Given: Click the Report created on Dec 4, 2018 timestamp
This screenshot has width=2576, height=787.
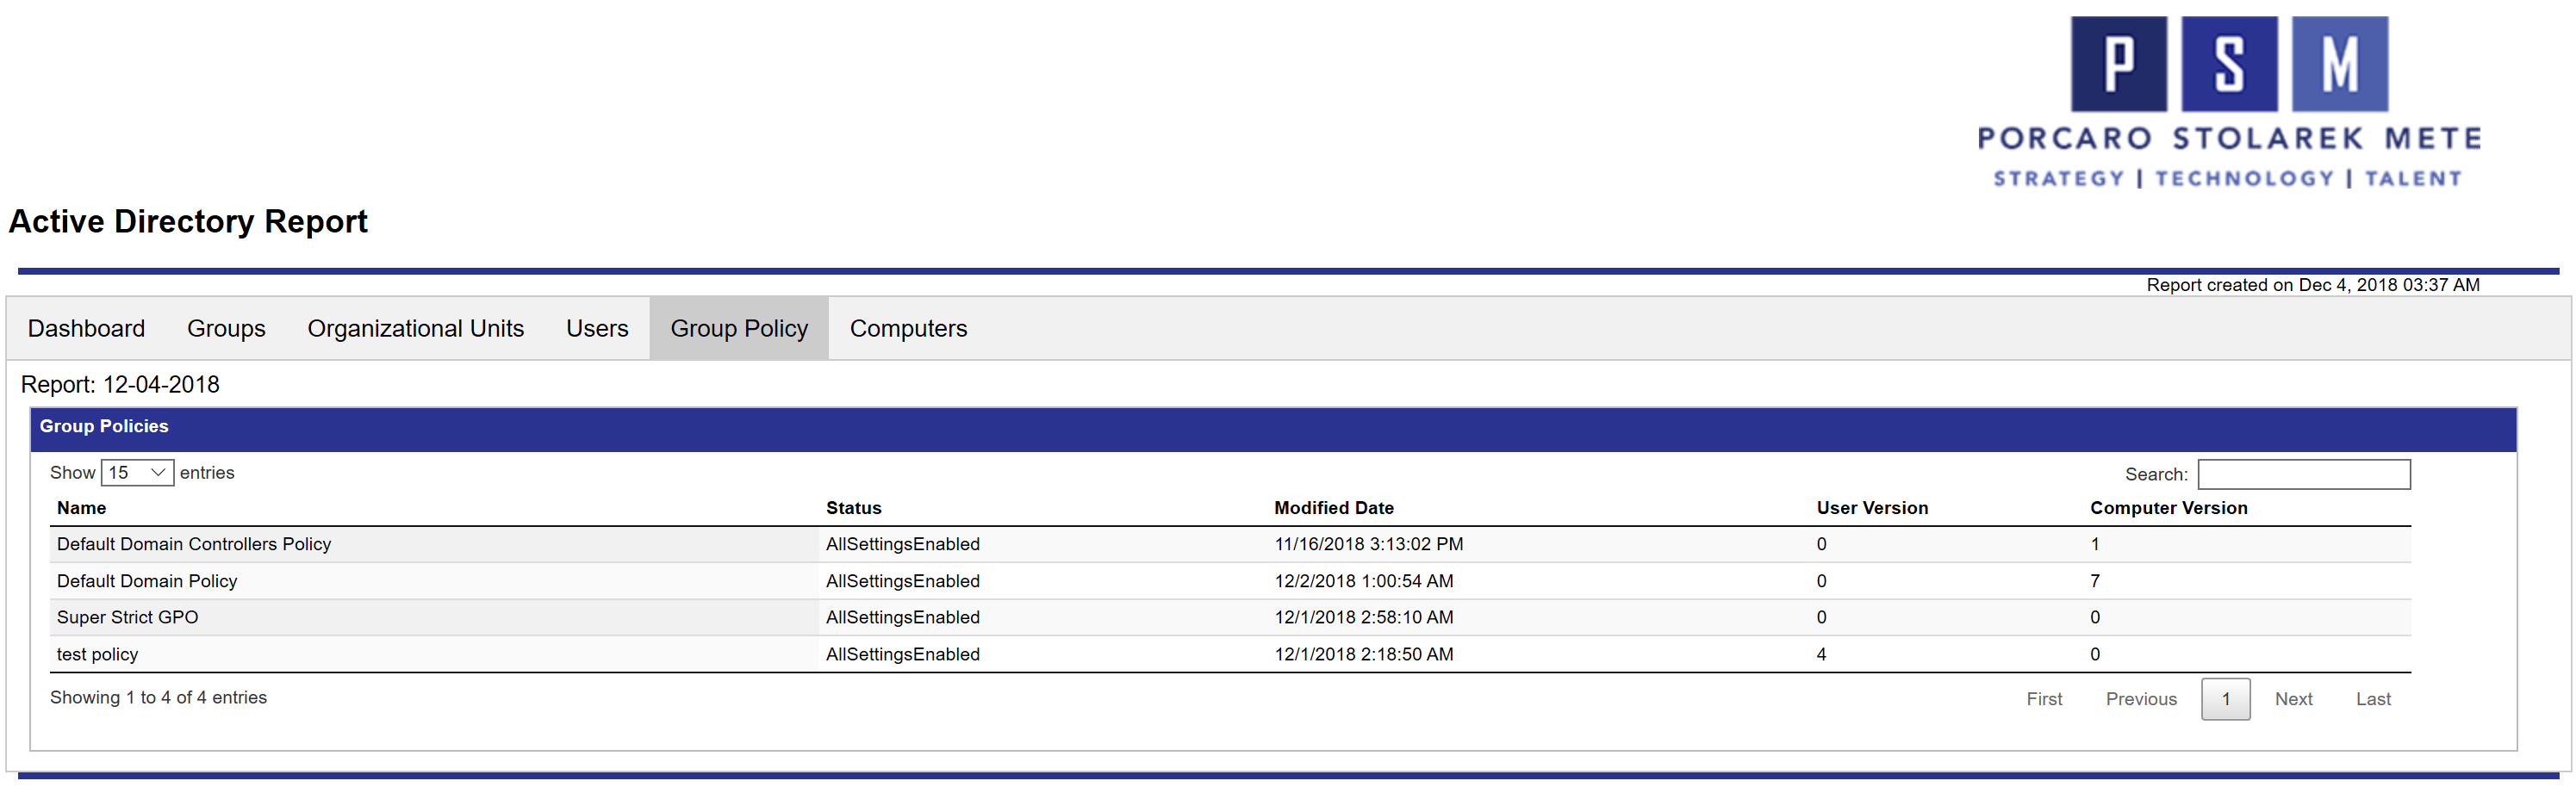Looking at the screenshot, I should pyautogui.click(x=2312, y=285).
